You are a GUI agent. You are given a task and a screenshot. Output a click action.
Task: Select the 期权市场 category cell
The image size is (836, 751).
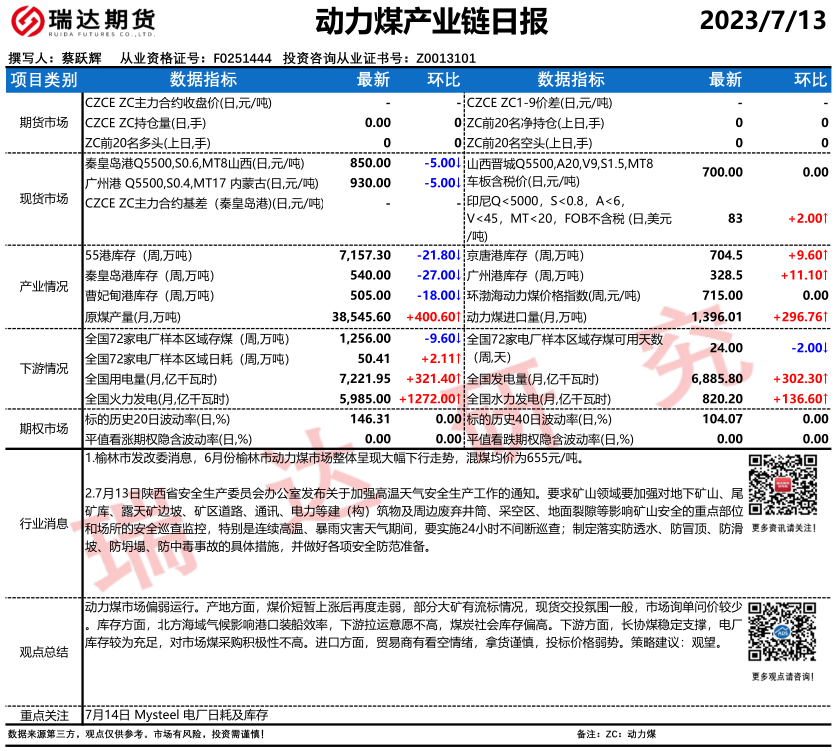coord(44,429)
